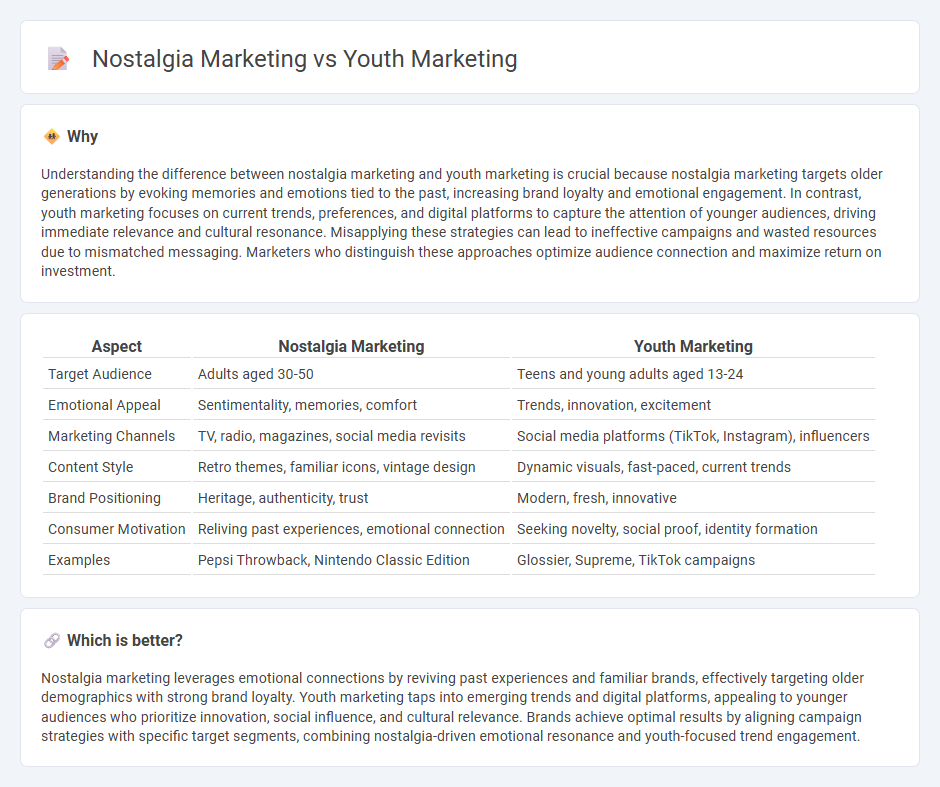Select the page title Nostalgia Marketing vs Youth Marketing
940x787 pixels.
[x=305, y=59]
